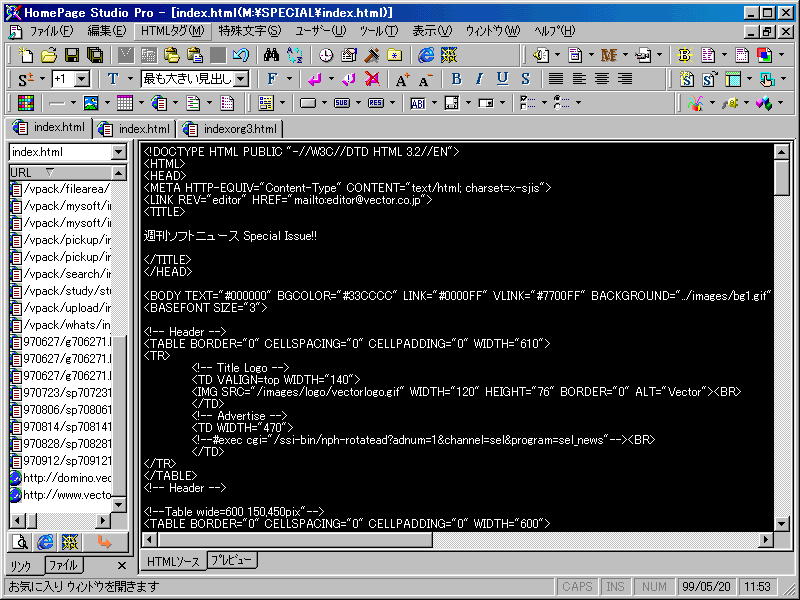Viewport: 800px width, 600px height.
Task: Click the A-Z Replace icon
Action: 294,55
